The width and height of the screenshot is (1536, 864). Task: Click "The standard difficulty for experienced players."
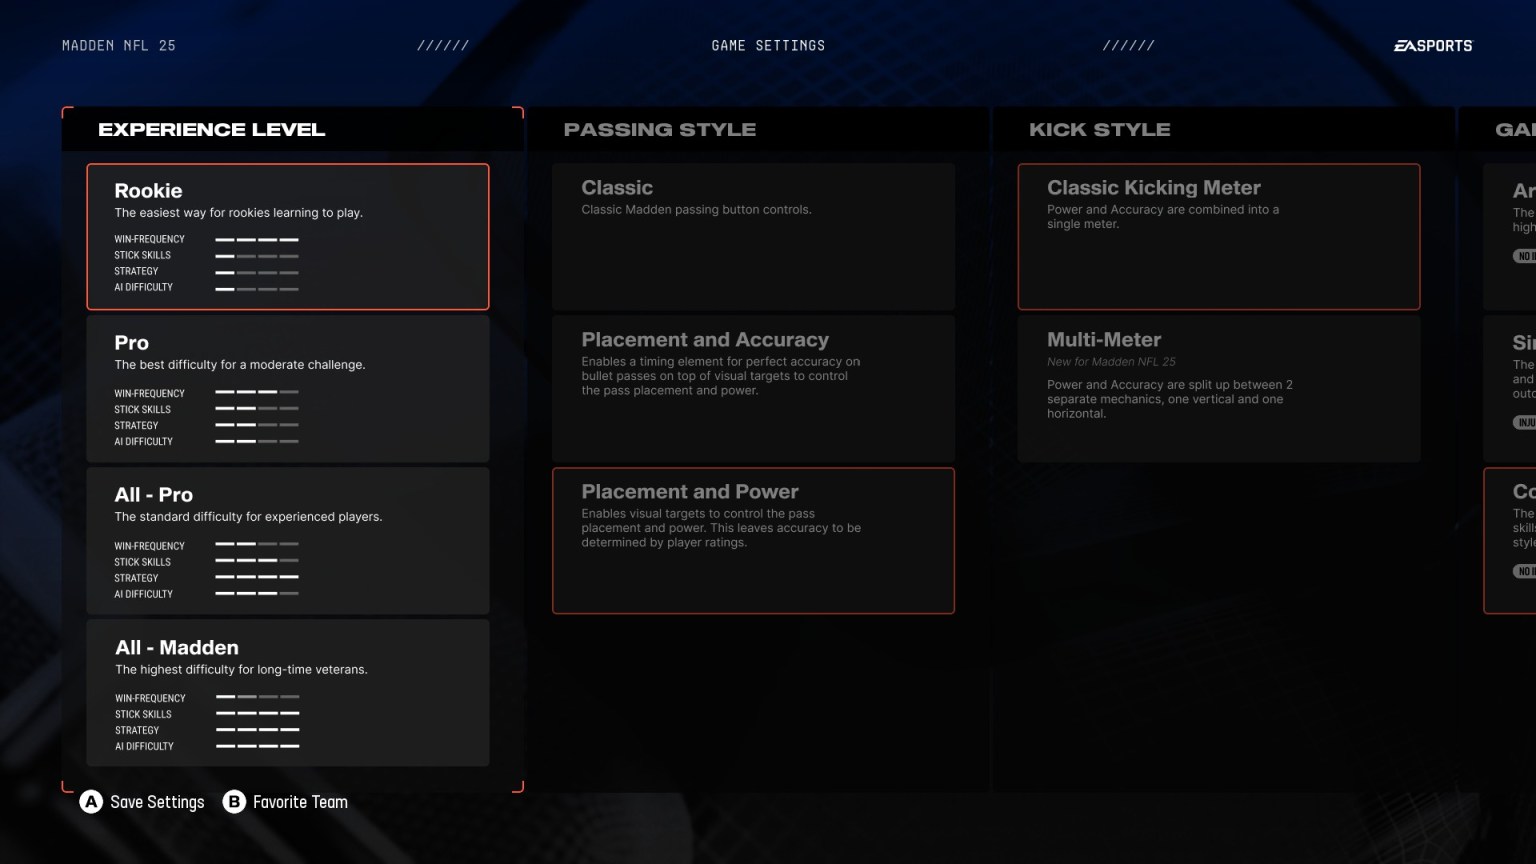(x=248, y=517)
